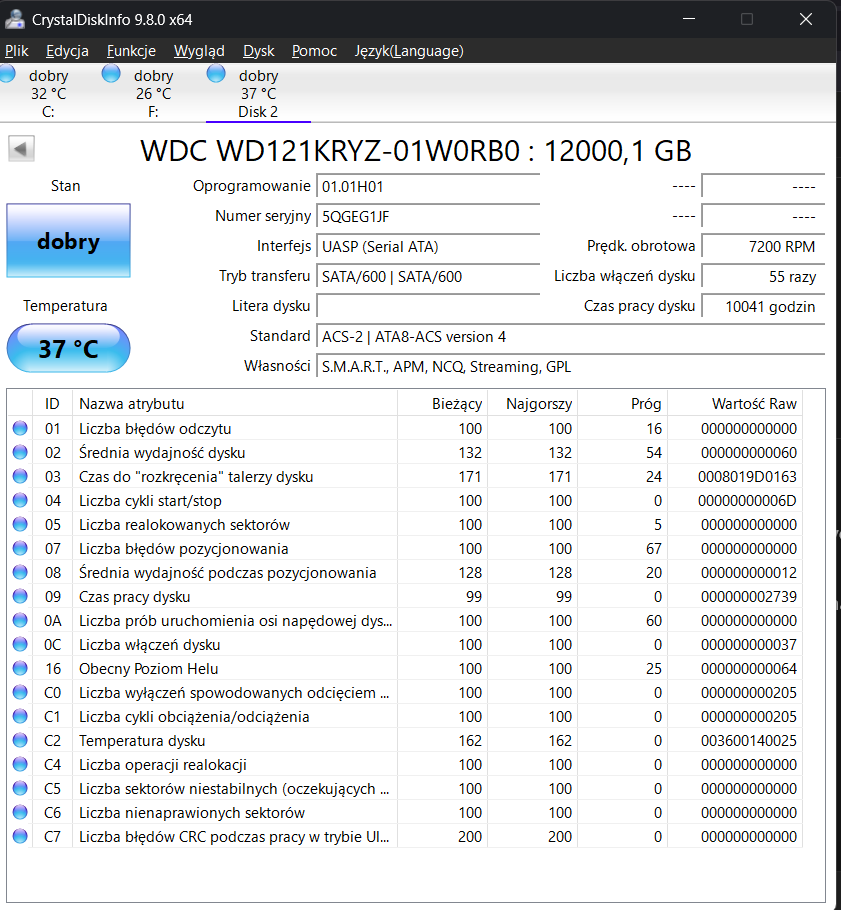Click the transfer mode field SATA/600

pyautogui.click(x=428, y=277)
